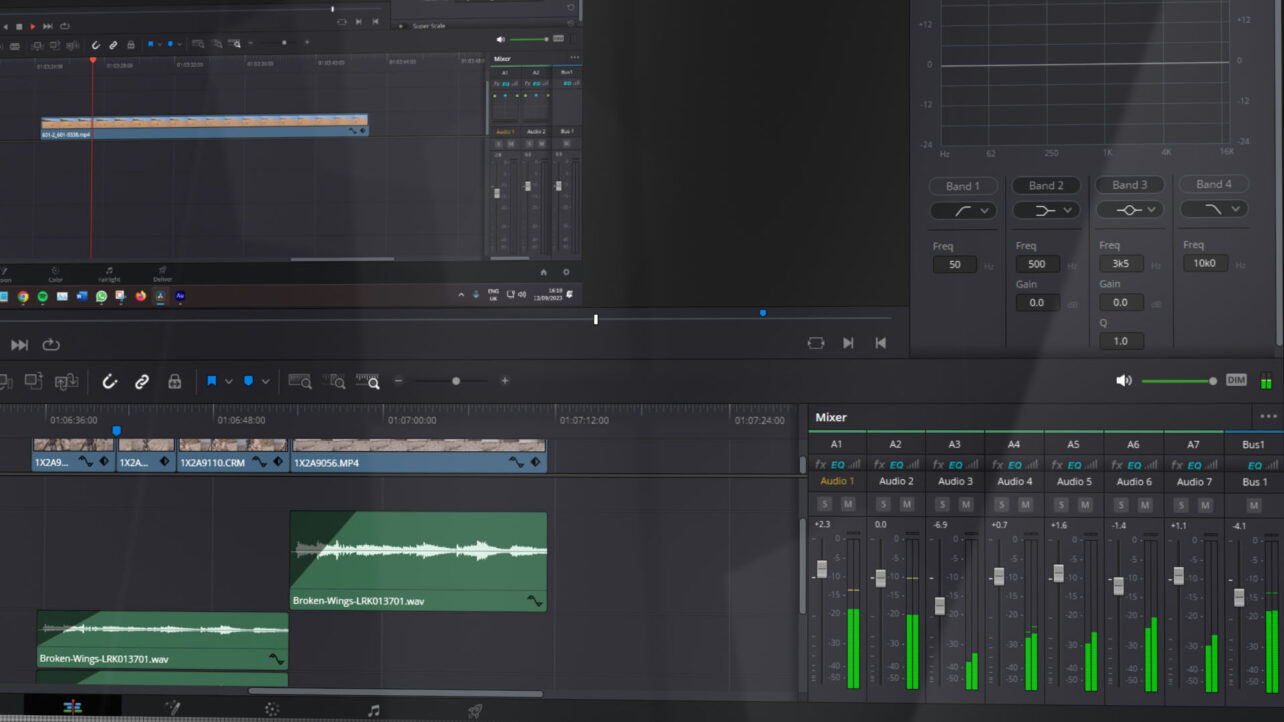
Task: Open the Color page color wheels icon
Action: (x=272, y=707)
